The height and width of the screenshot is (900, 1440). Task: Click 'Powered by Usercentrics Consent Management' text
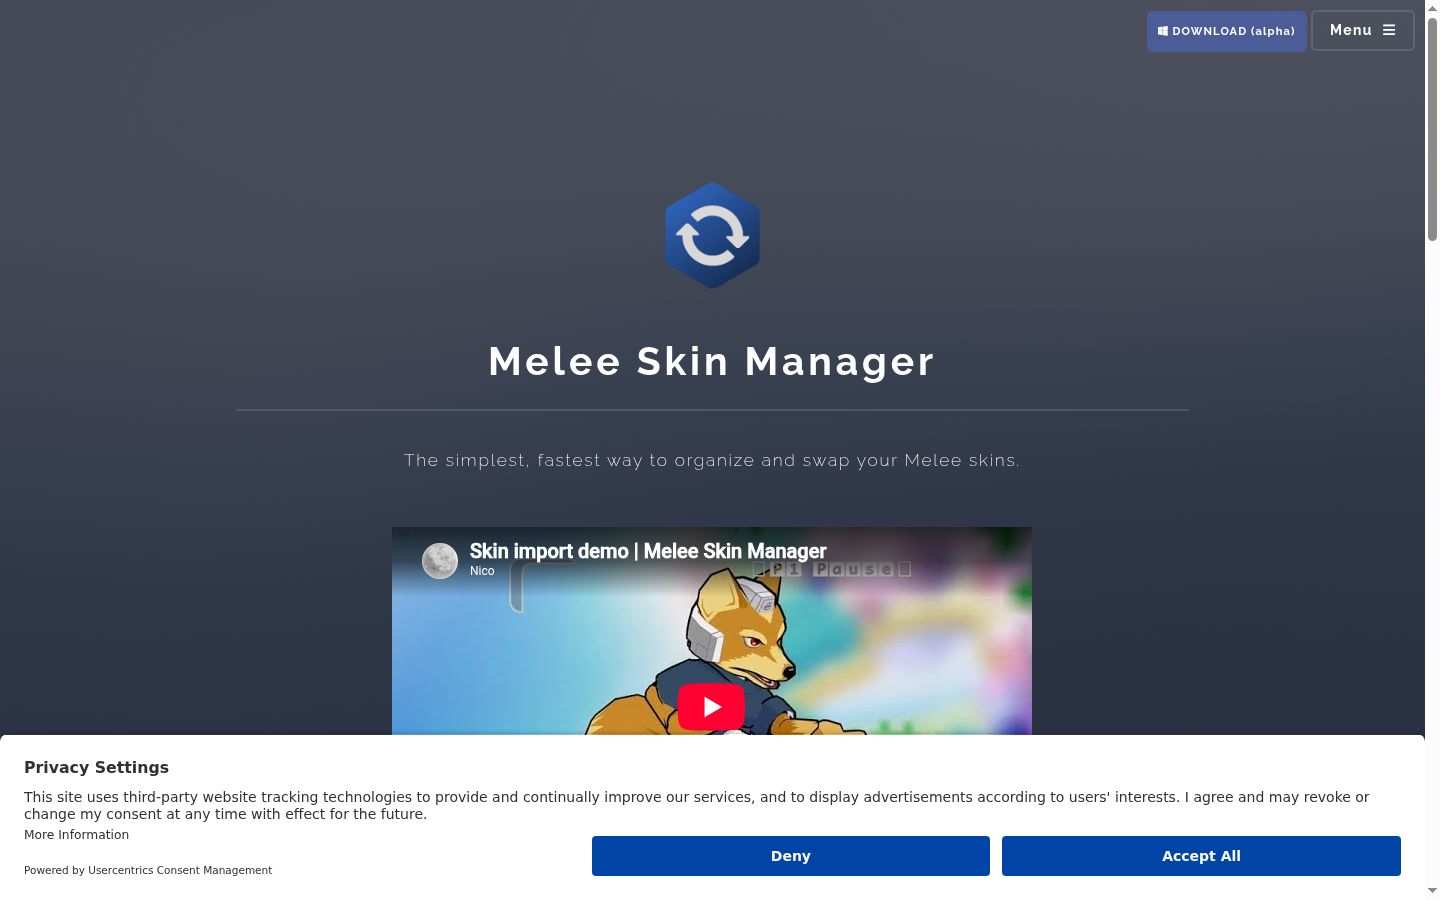pos(148,870)
